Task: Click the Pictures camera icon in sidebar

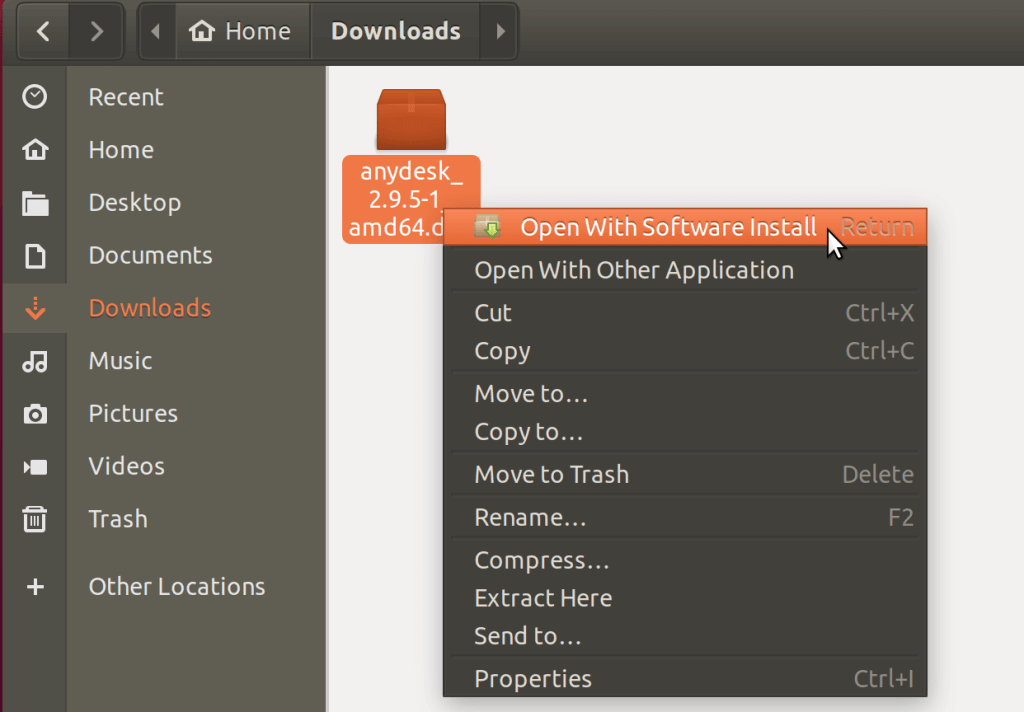Action: click(x=35, y=414)
